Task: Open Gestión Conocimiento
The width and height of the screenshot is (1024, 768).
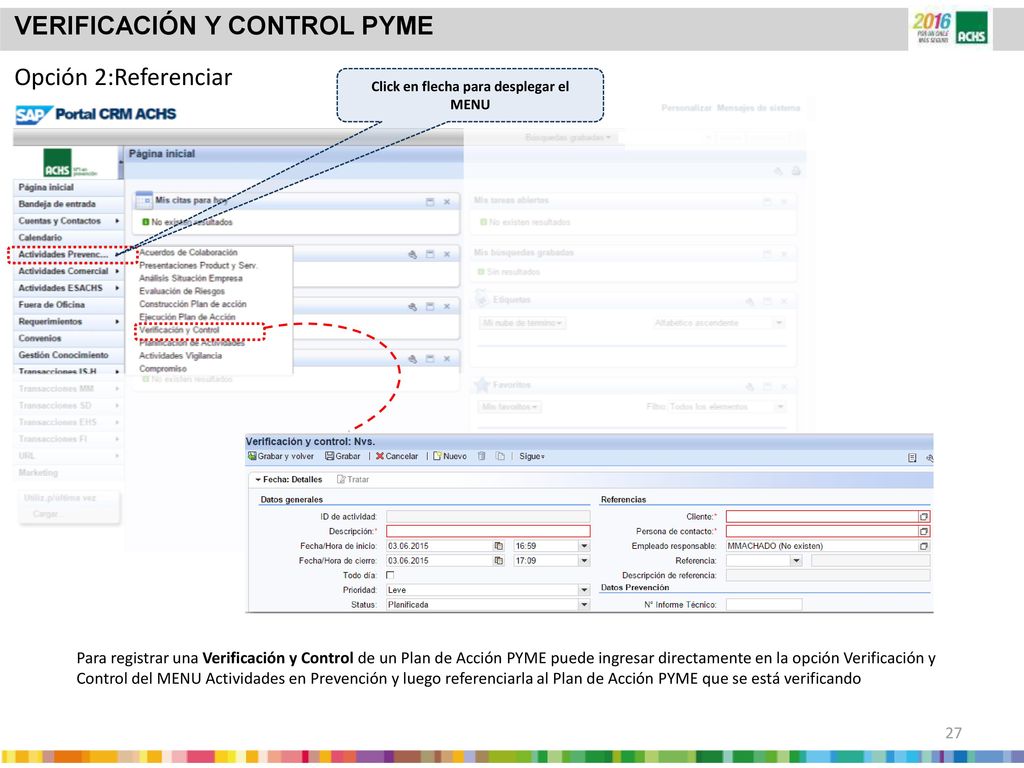Action: click(69, 355)
